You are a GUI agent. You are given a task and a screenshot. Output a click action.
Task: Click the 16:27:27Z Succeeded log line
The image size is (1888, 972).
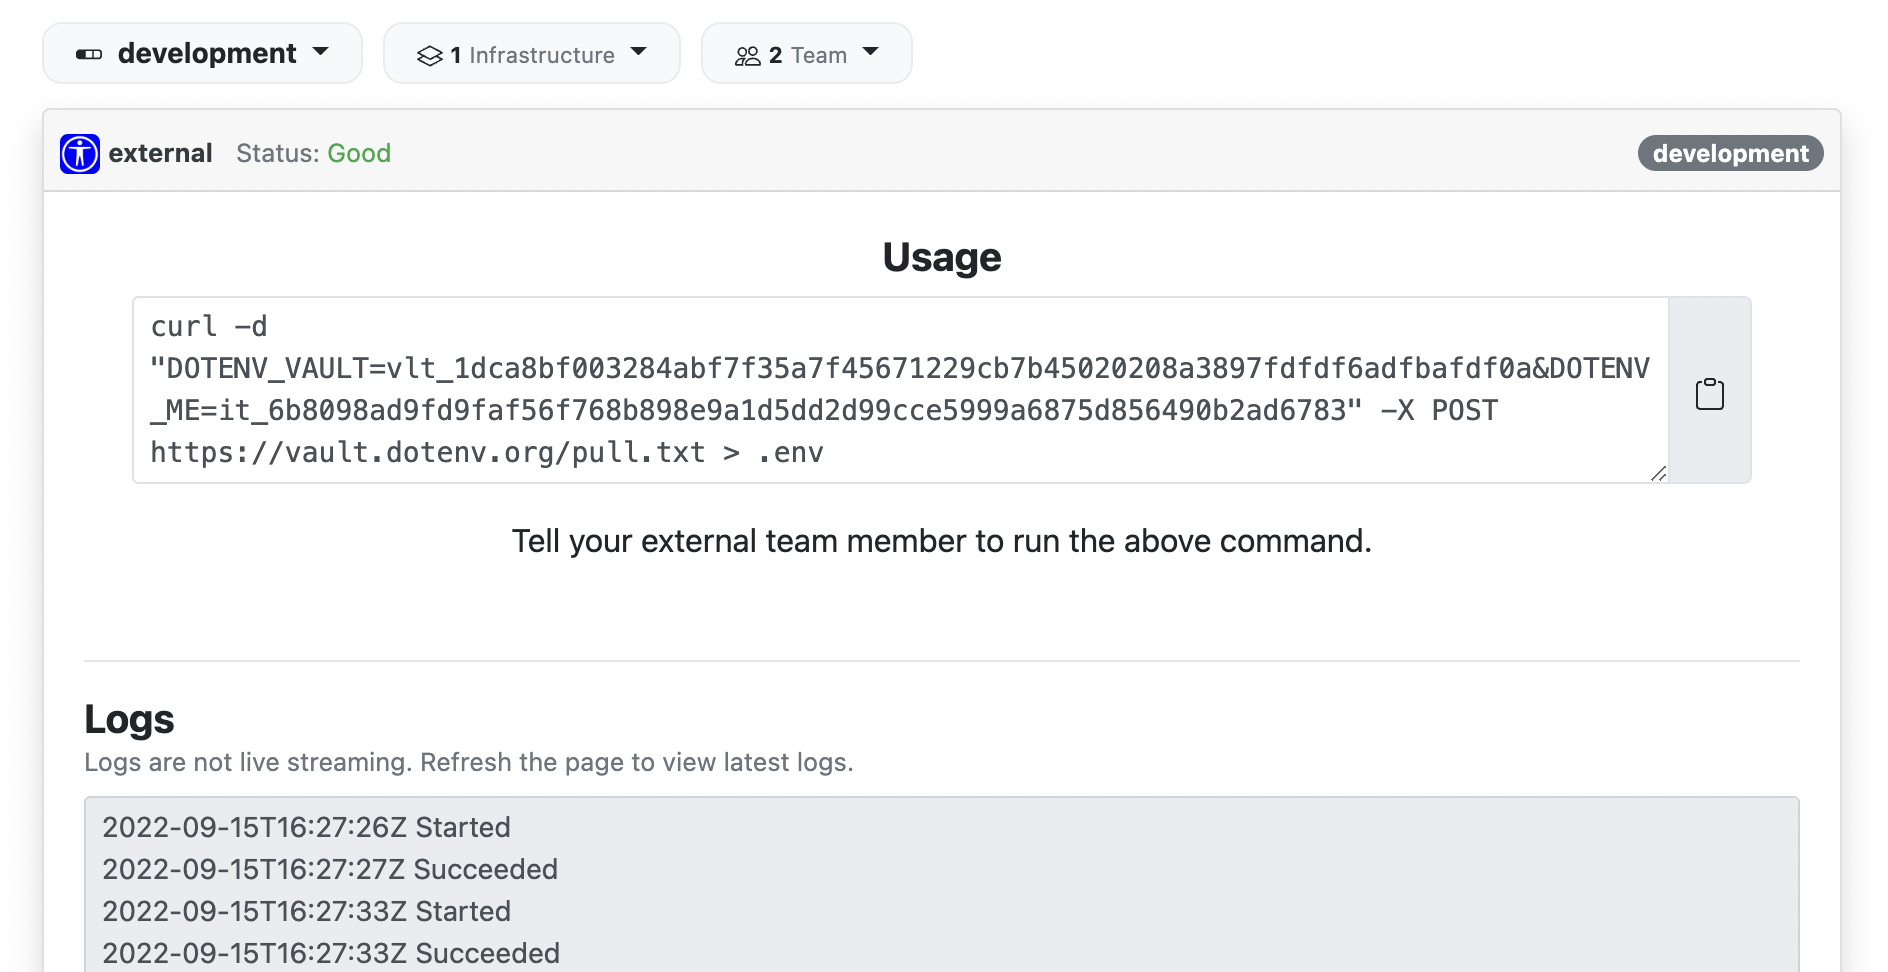click(330, 869)
